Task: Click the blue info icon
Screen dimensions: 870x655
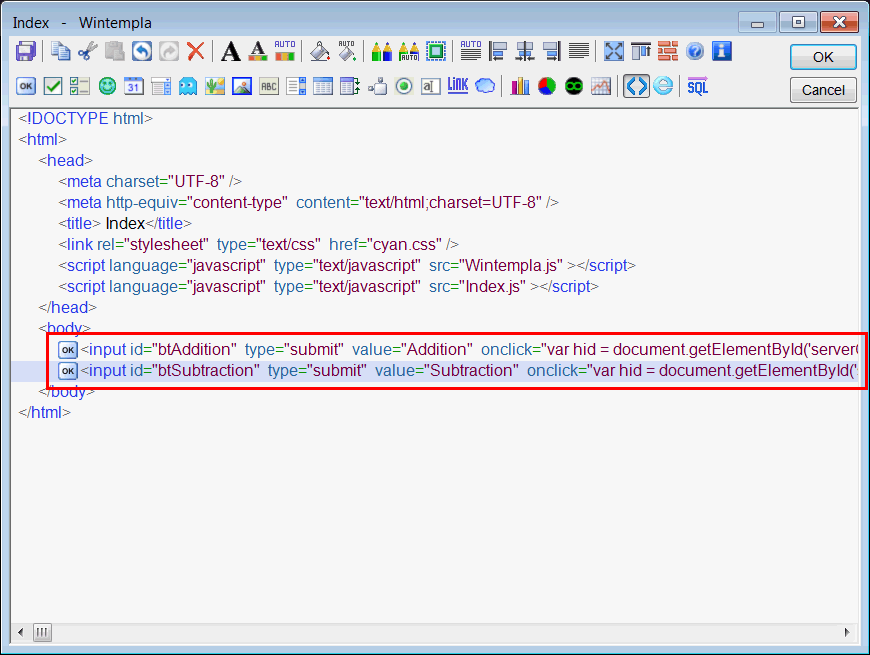Action: [x=722, y=52]
